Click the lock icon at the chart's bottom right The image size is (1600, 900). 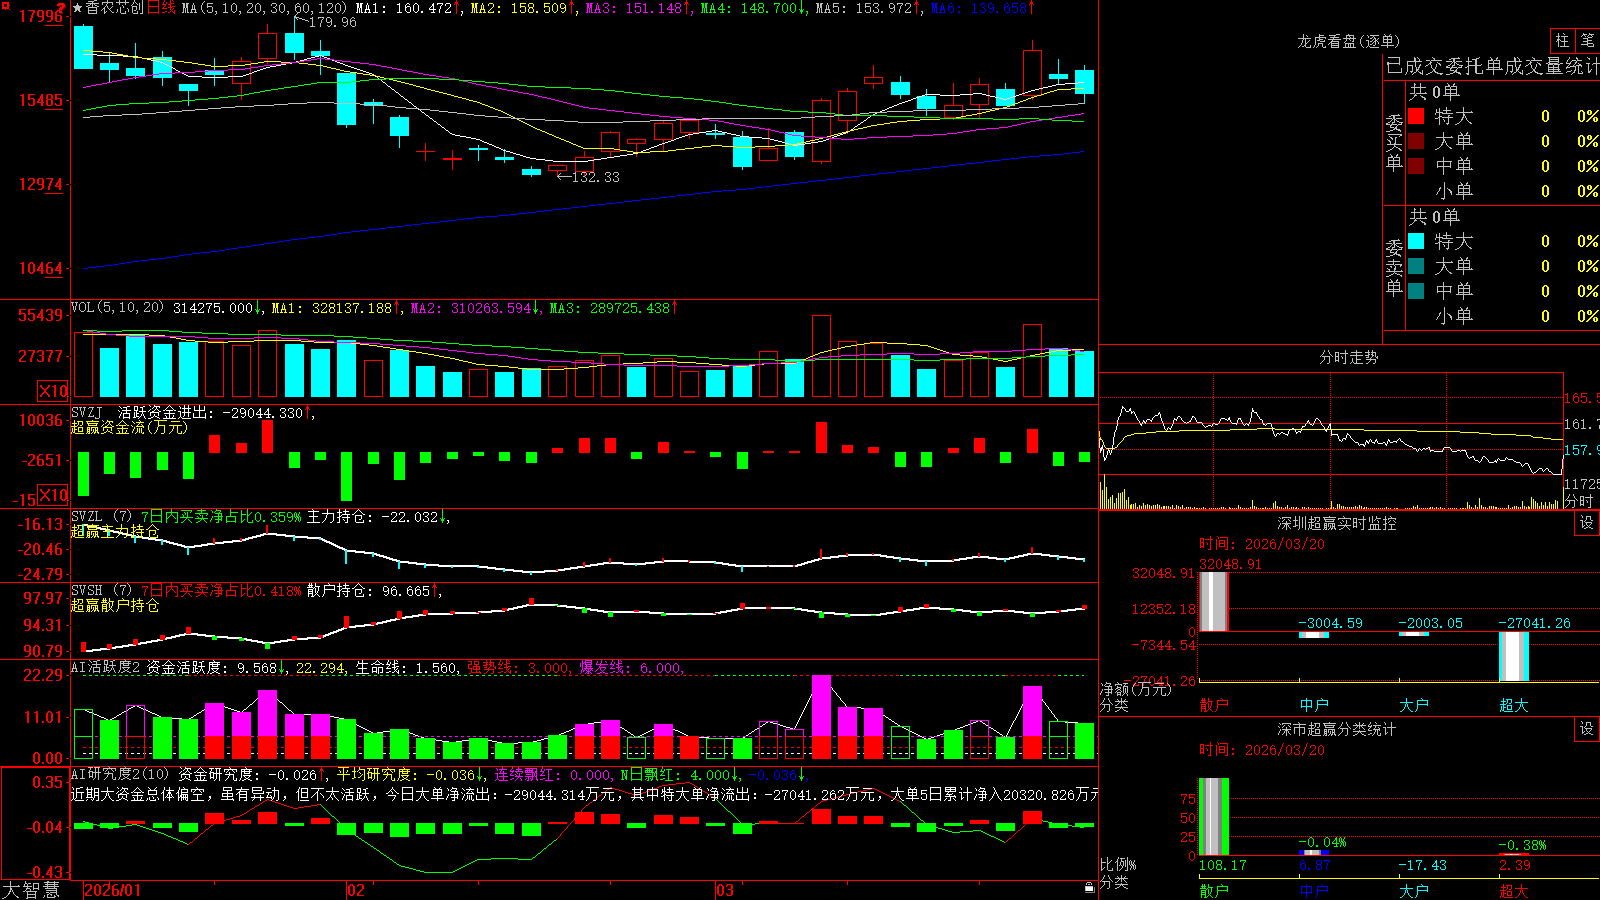(x=1090, y=887)
